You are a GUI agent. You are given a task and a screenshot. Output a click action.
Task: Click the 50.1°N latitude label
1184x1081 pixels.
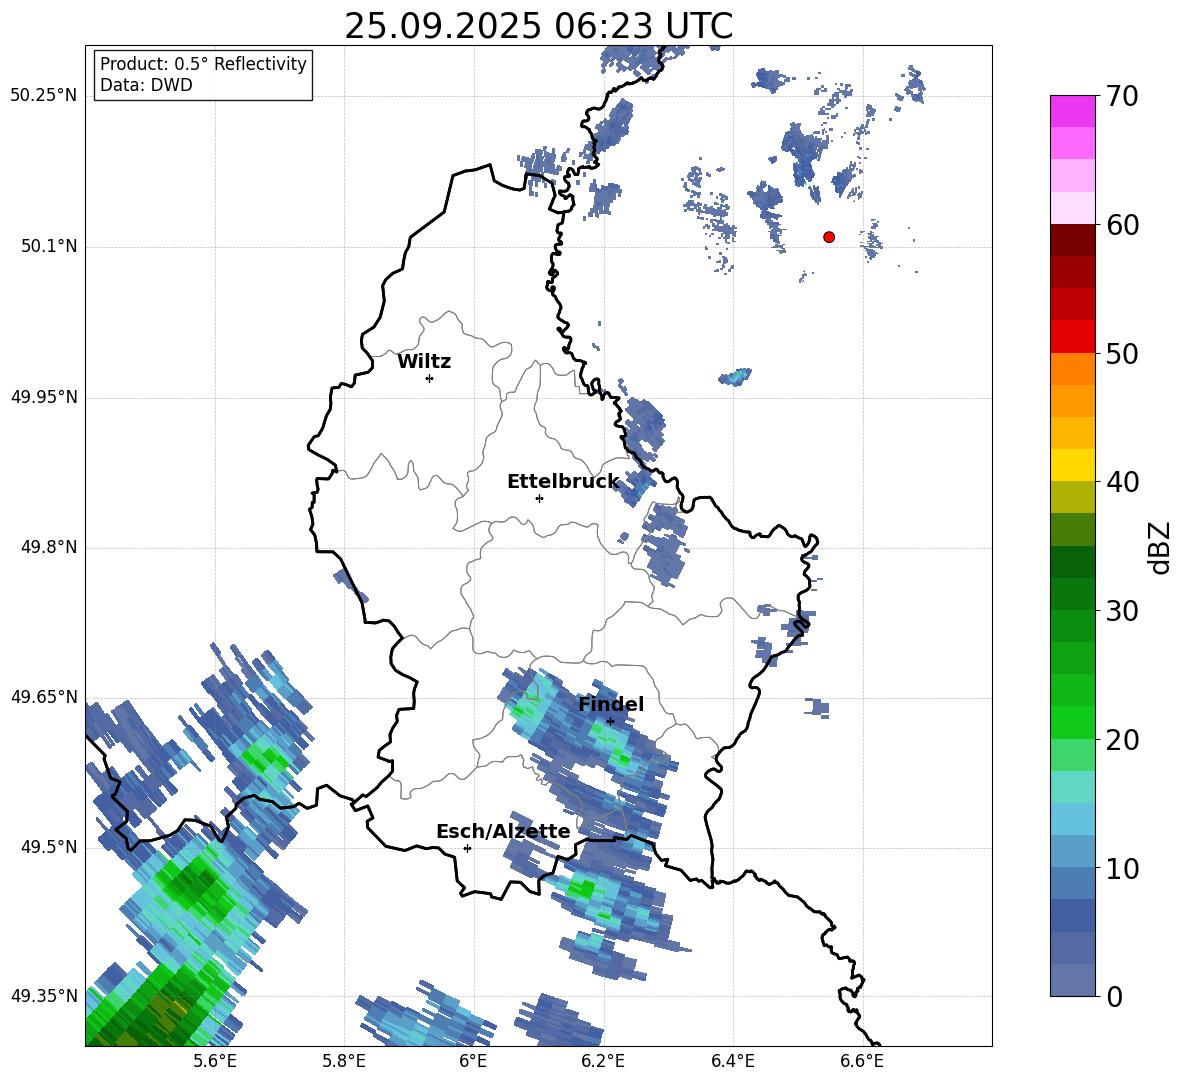click(48, 246)
